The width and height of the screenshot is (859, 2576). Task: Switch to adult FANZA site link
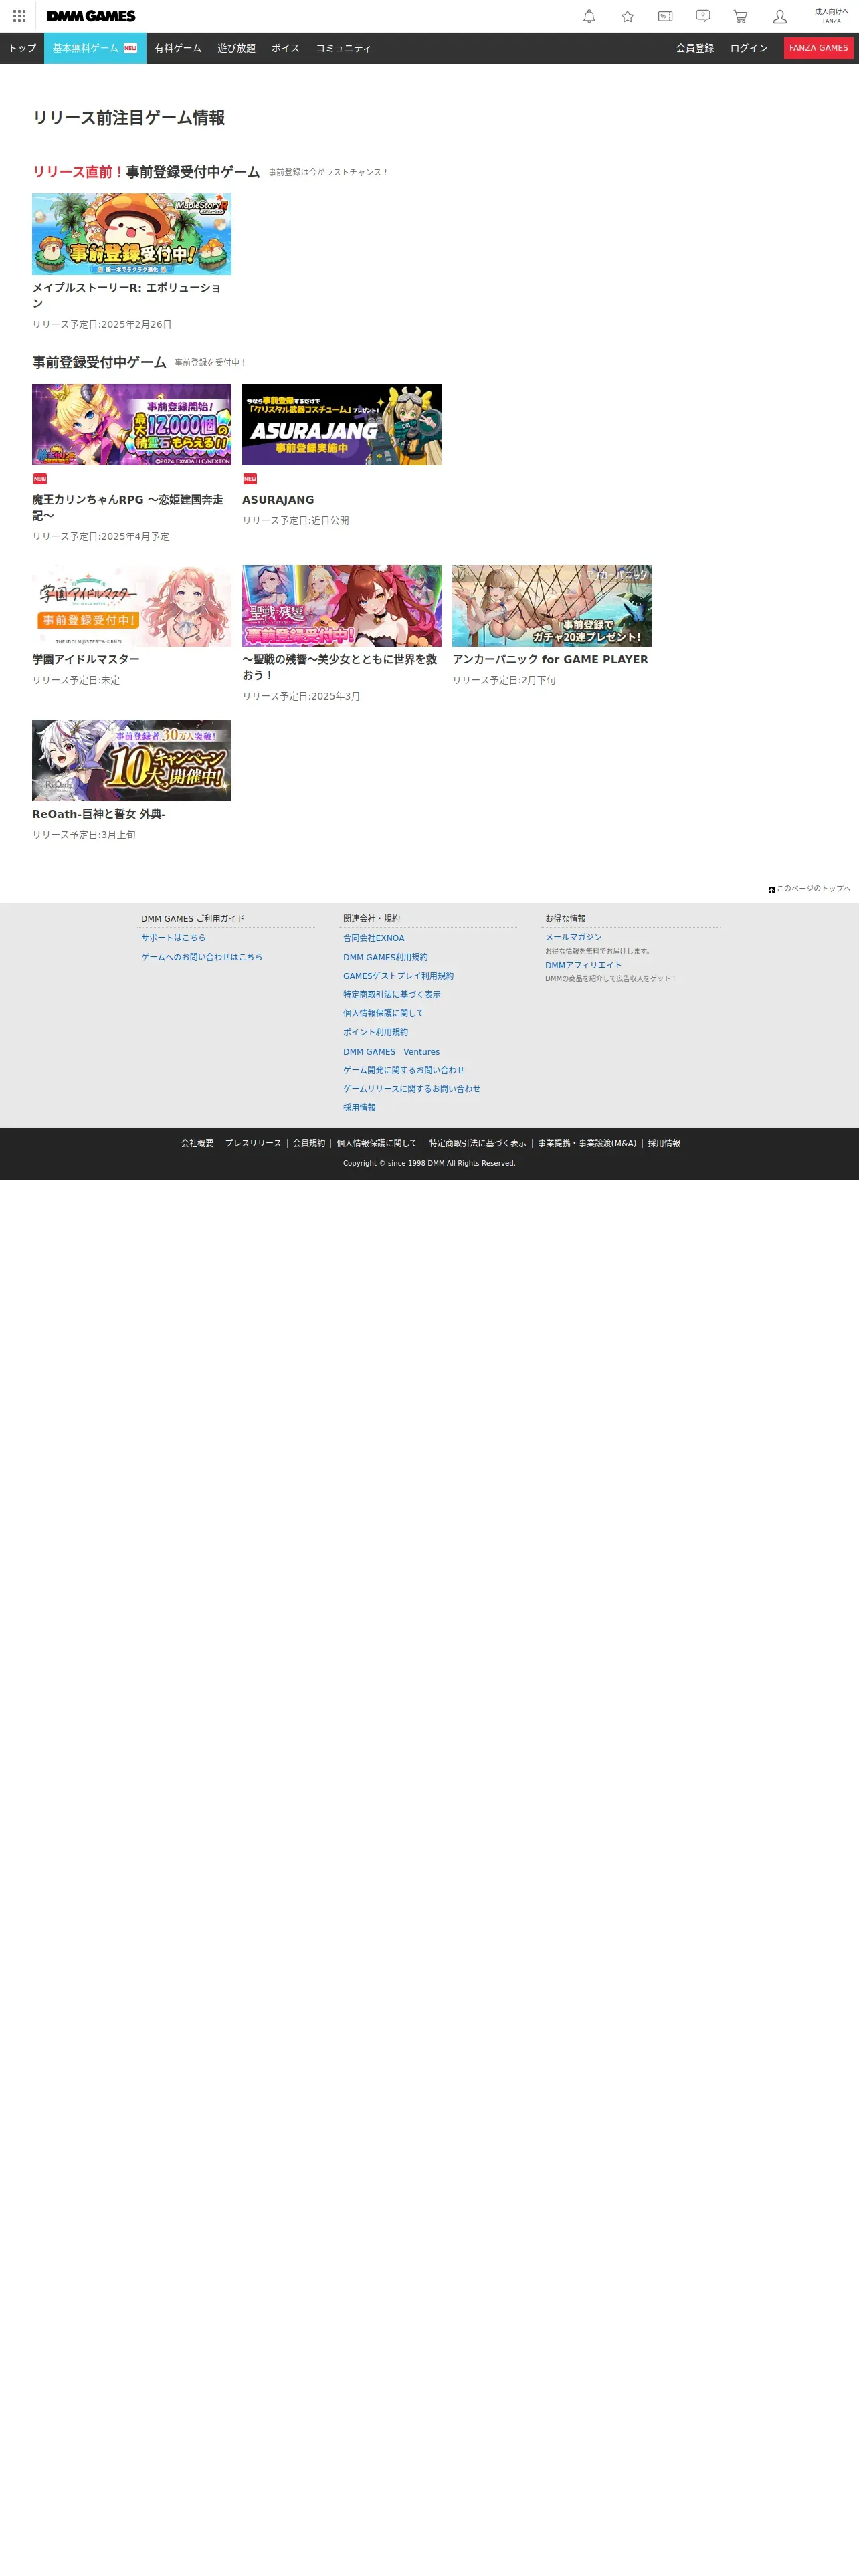coord(831,16)
